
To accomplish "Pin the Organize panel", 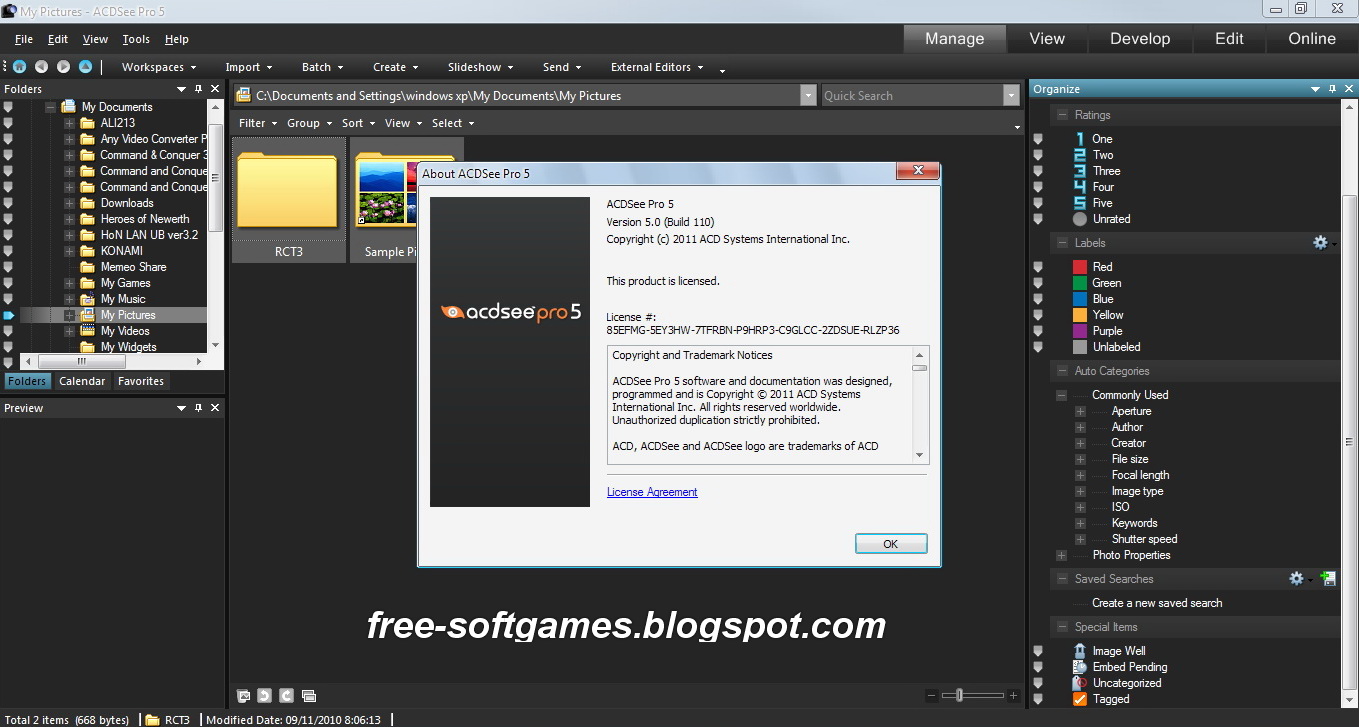I will click(1333, 89).
